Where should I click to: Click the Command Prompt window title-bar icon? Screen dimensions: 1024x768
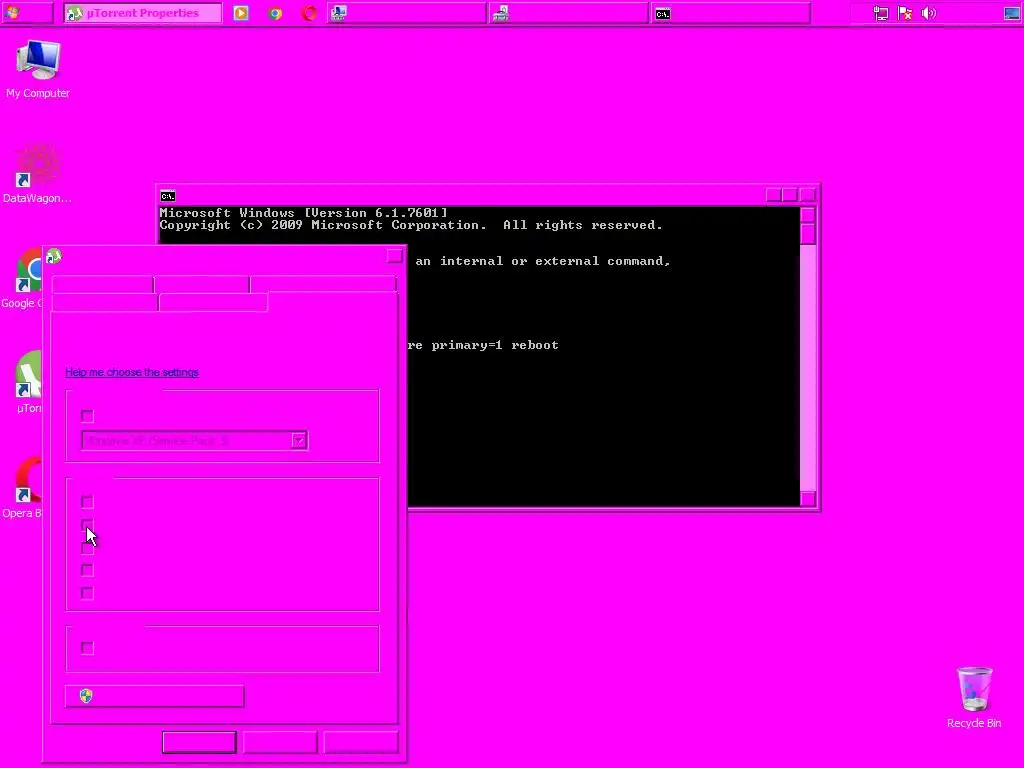168,196
